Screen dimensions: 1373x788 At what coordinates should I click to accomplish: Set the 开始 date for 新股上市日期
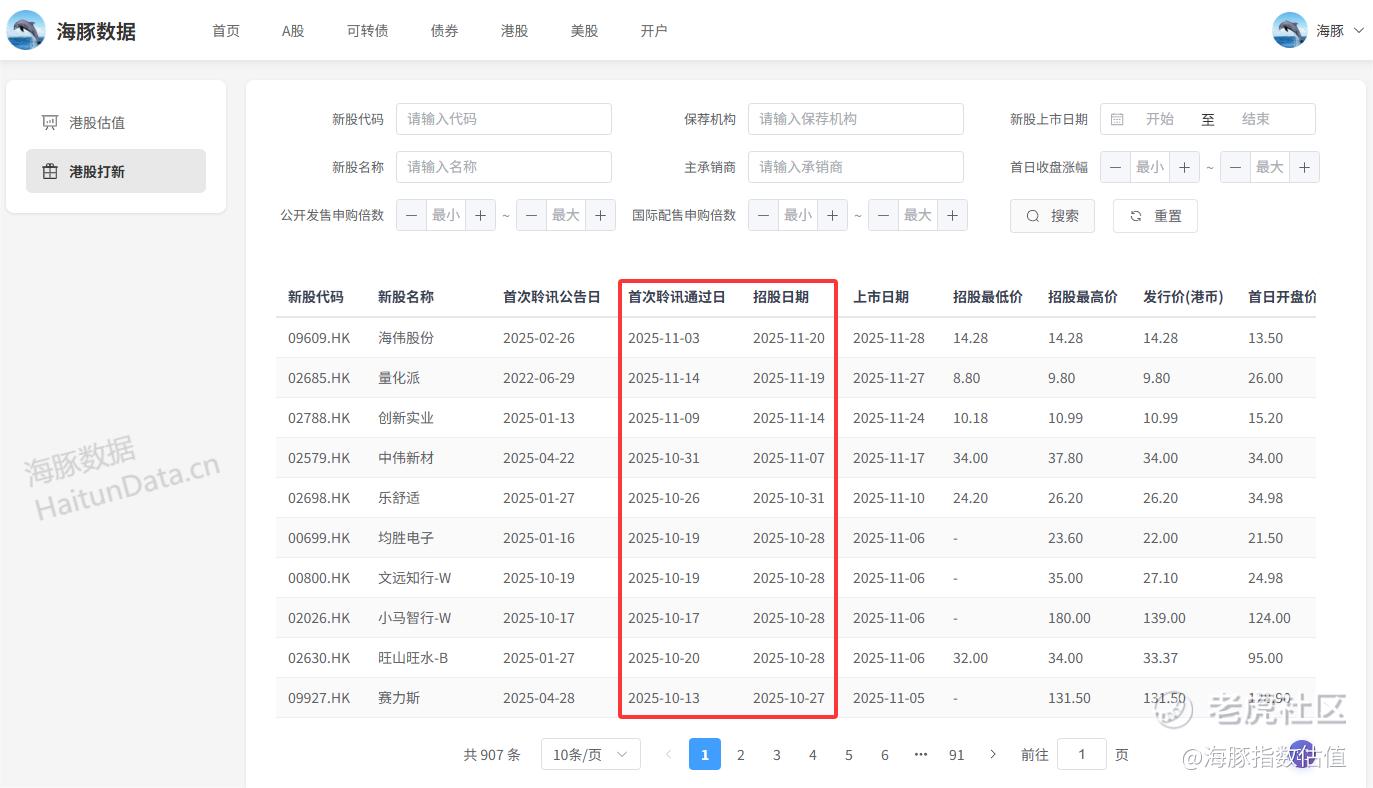point(1160,119)
